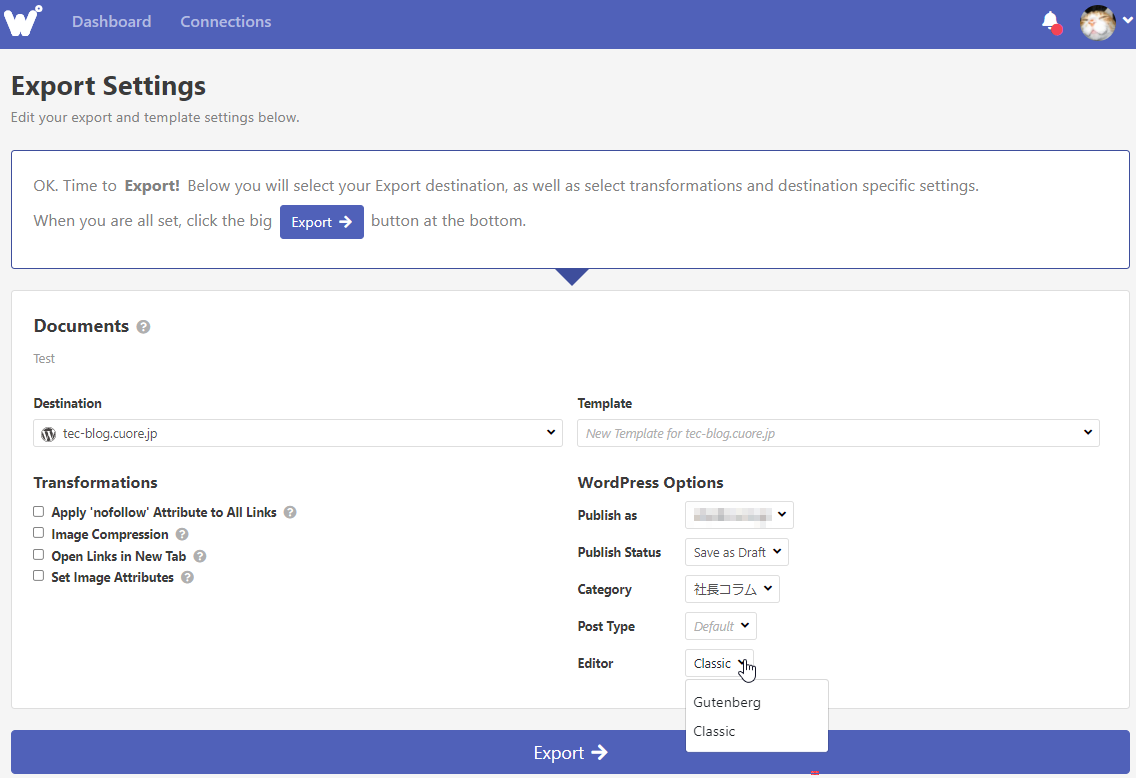This screenshot has height=778, width=1136.
Task: Choose Classic in the Editor list
Action: pos(714,731)
